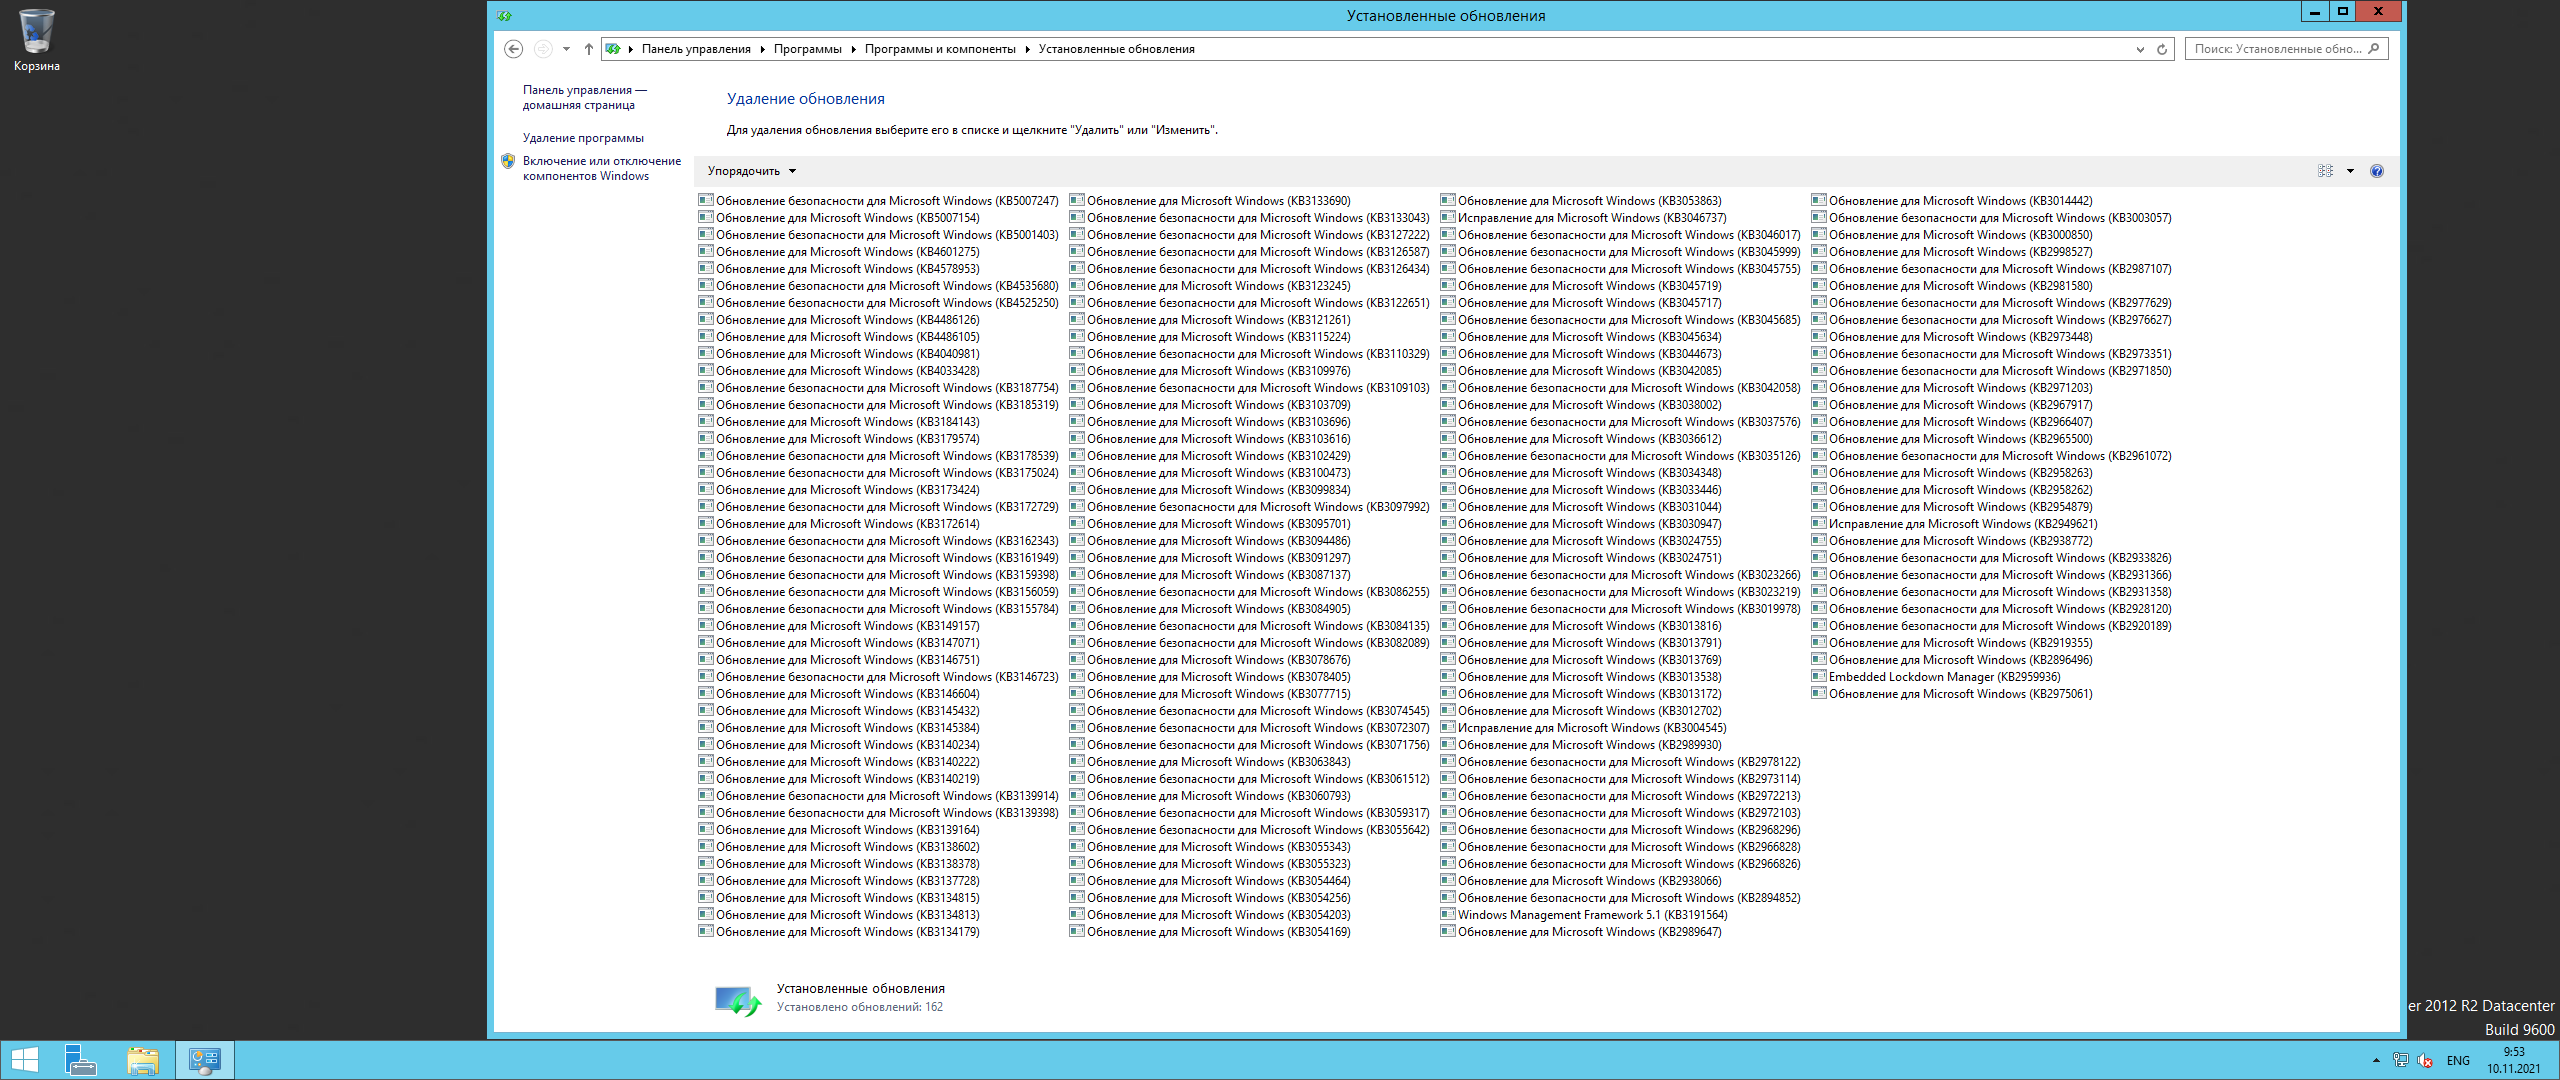Select security update KB3187754
This screenshot has height=1080, width=2560.
(878, 388)
